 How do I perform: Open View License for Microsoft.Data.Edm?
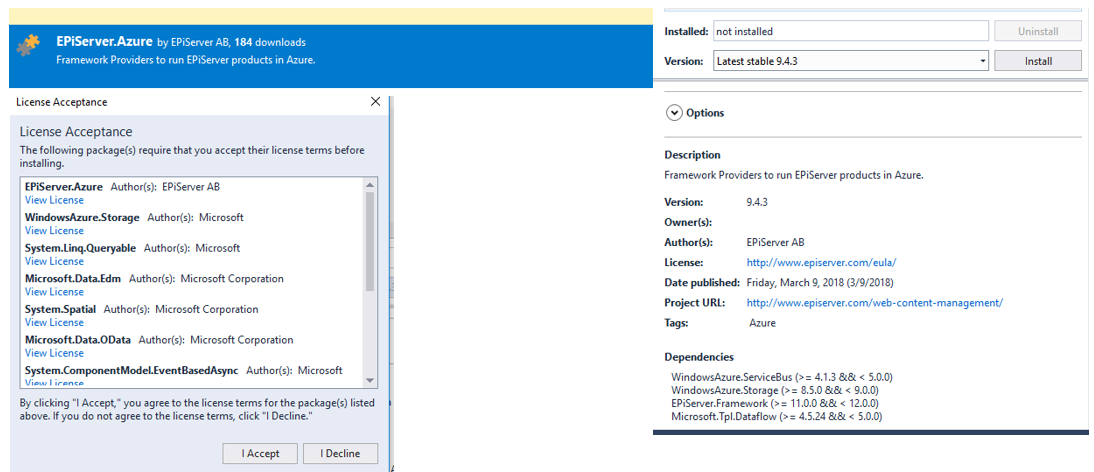[x=54, y=292]
